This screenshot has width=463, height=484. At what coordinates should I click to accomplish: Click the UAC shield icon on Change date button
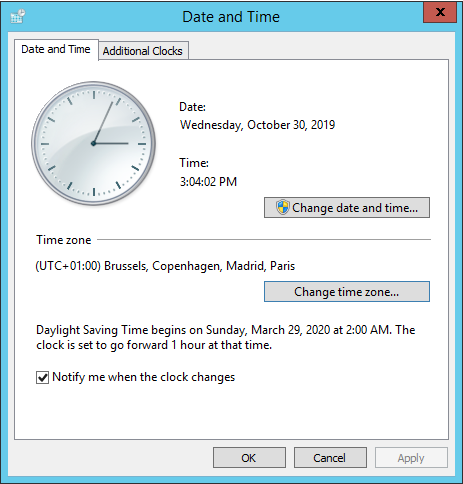(282, 207)
